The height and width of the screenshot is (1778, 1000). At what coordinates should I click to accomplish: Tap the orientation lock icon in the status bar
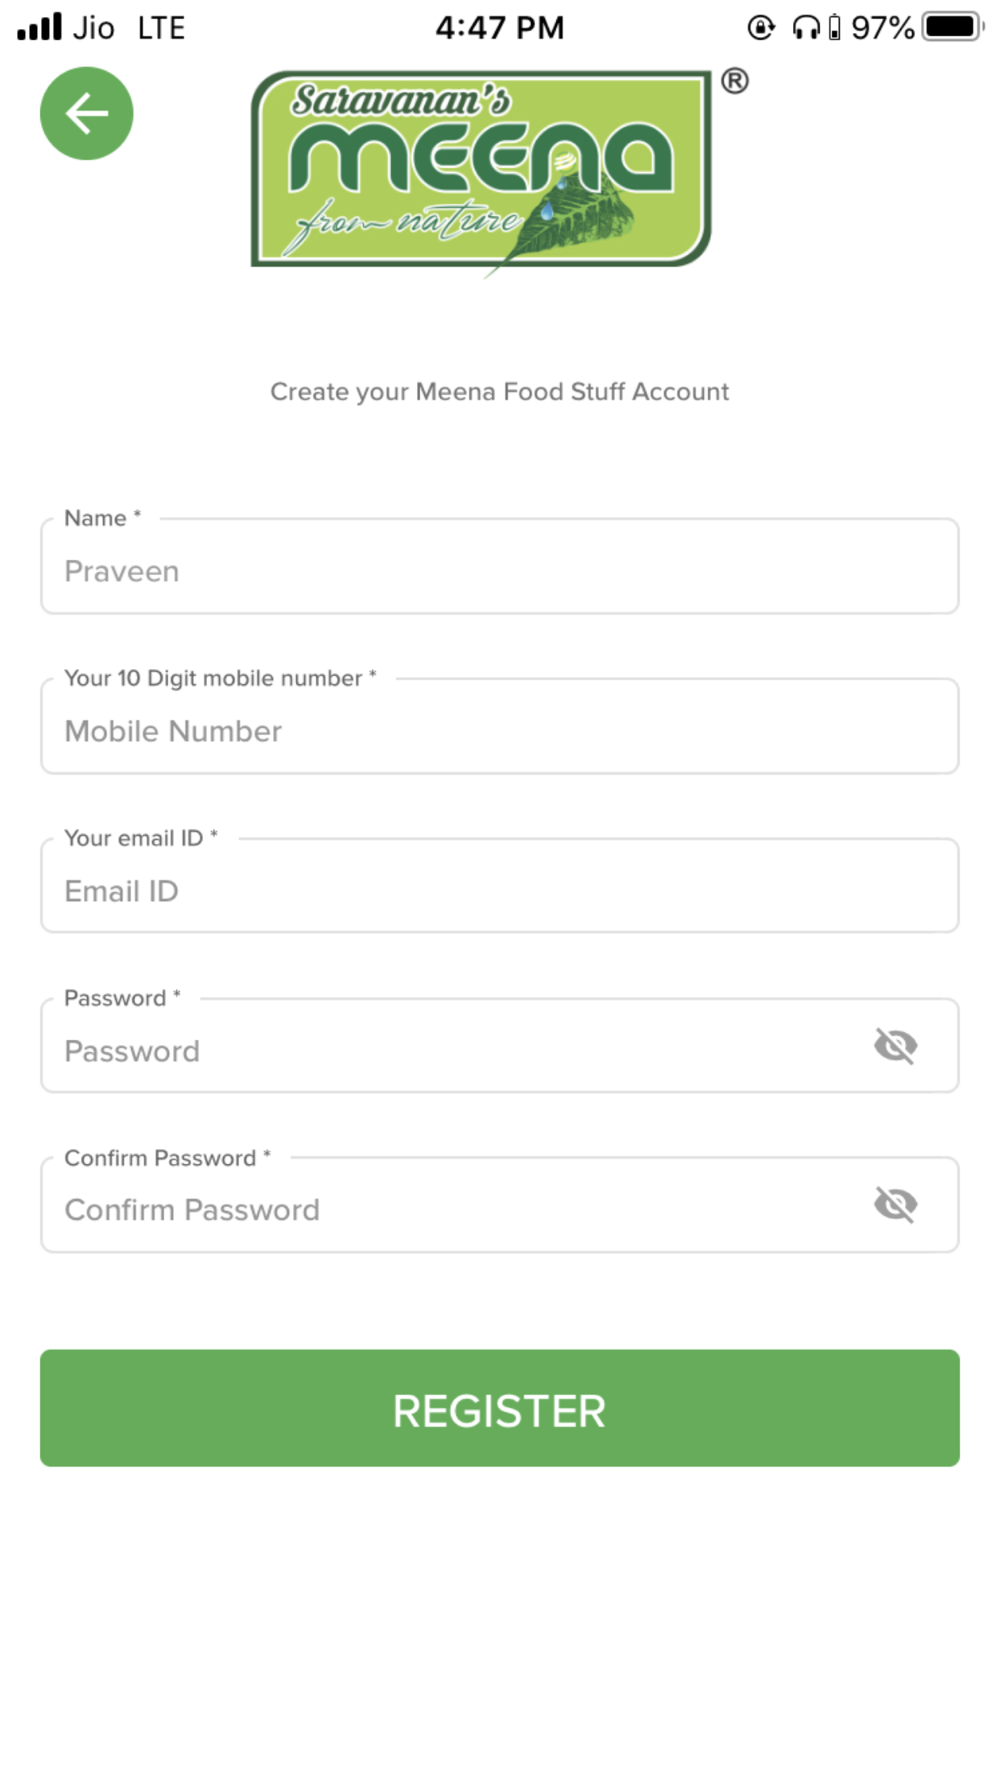[x=761, y=27]
